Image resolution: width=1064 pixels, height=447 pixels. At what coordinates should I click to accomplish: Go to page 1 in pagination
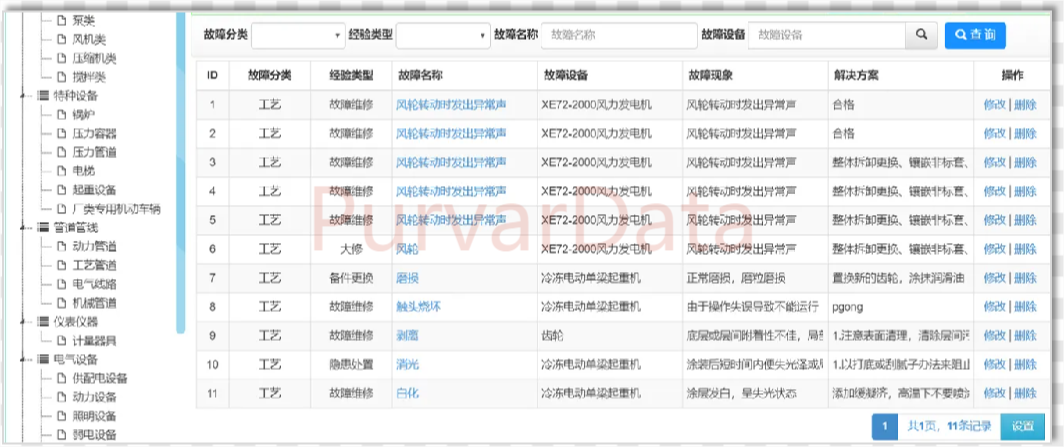click(884, 426)
